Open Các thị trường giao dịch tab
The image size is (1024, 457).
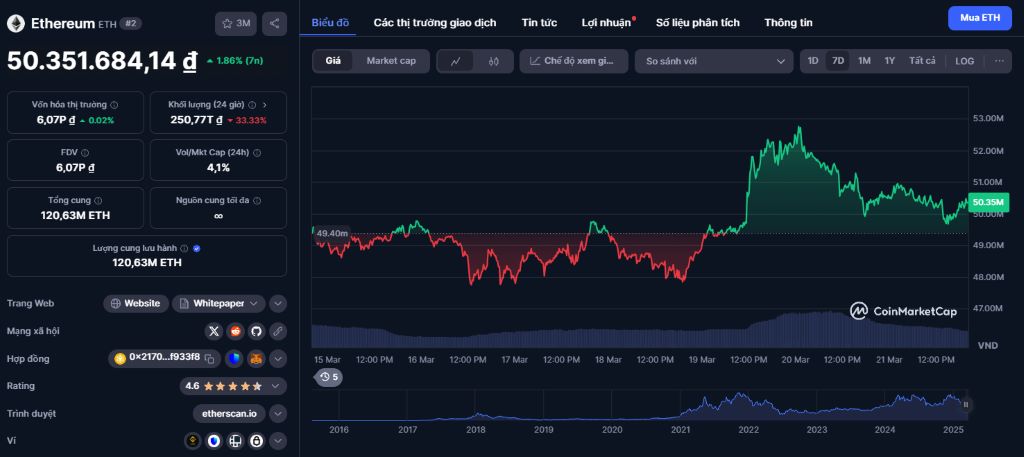tap(435, 23)
